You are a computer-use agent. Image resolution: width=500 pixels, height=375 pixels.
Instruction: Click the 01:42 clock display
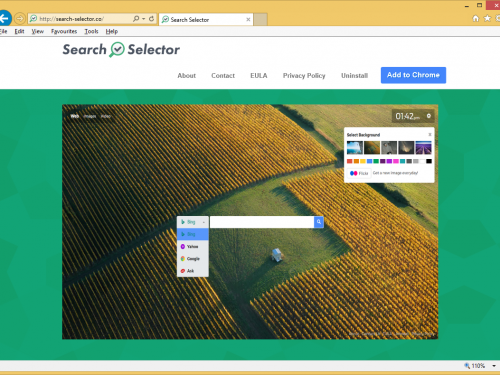tap(407, 116)
